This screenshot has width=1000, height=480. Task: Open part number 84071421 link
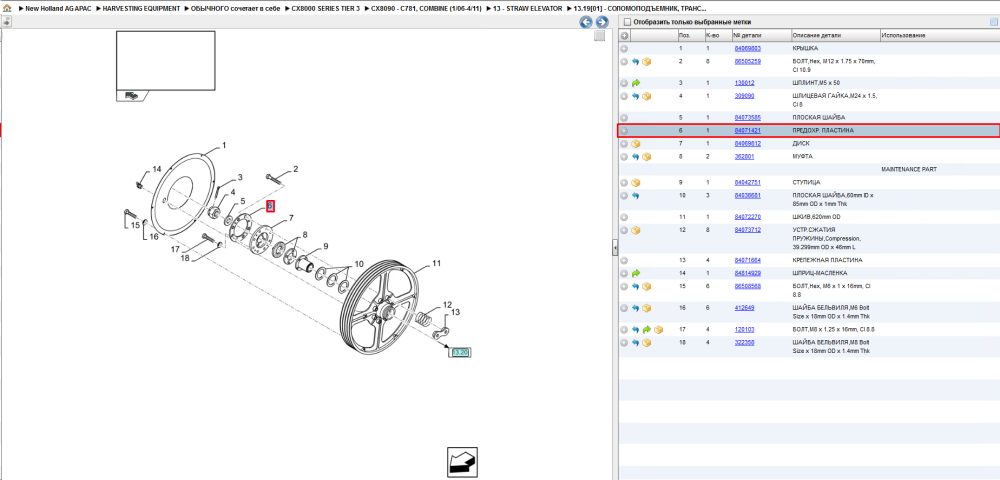pyautogui.click(x=747, y=131)
